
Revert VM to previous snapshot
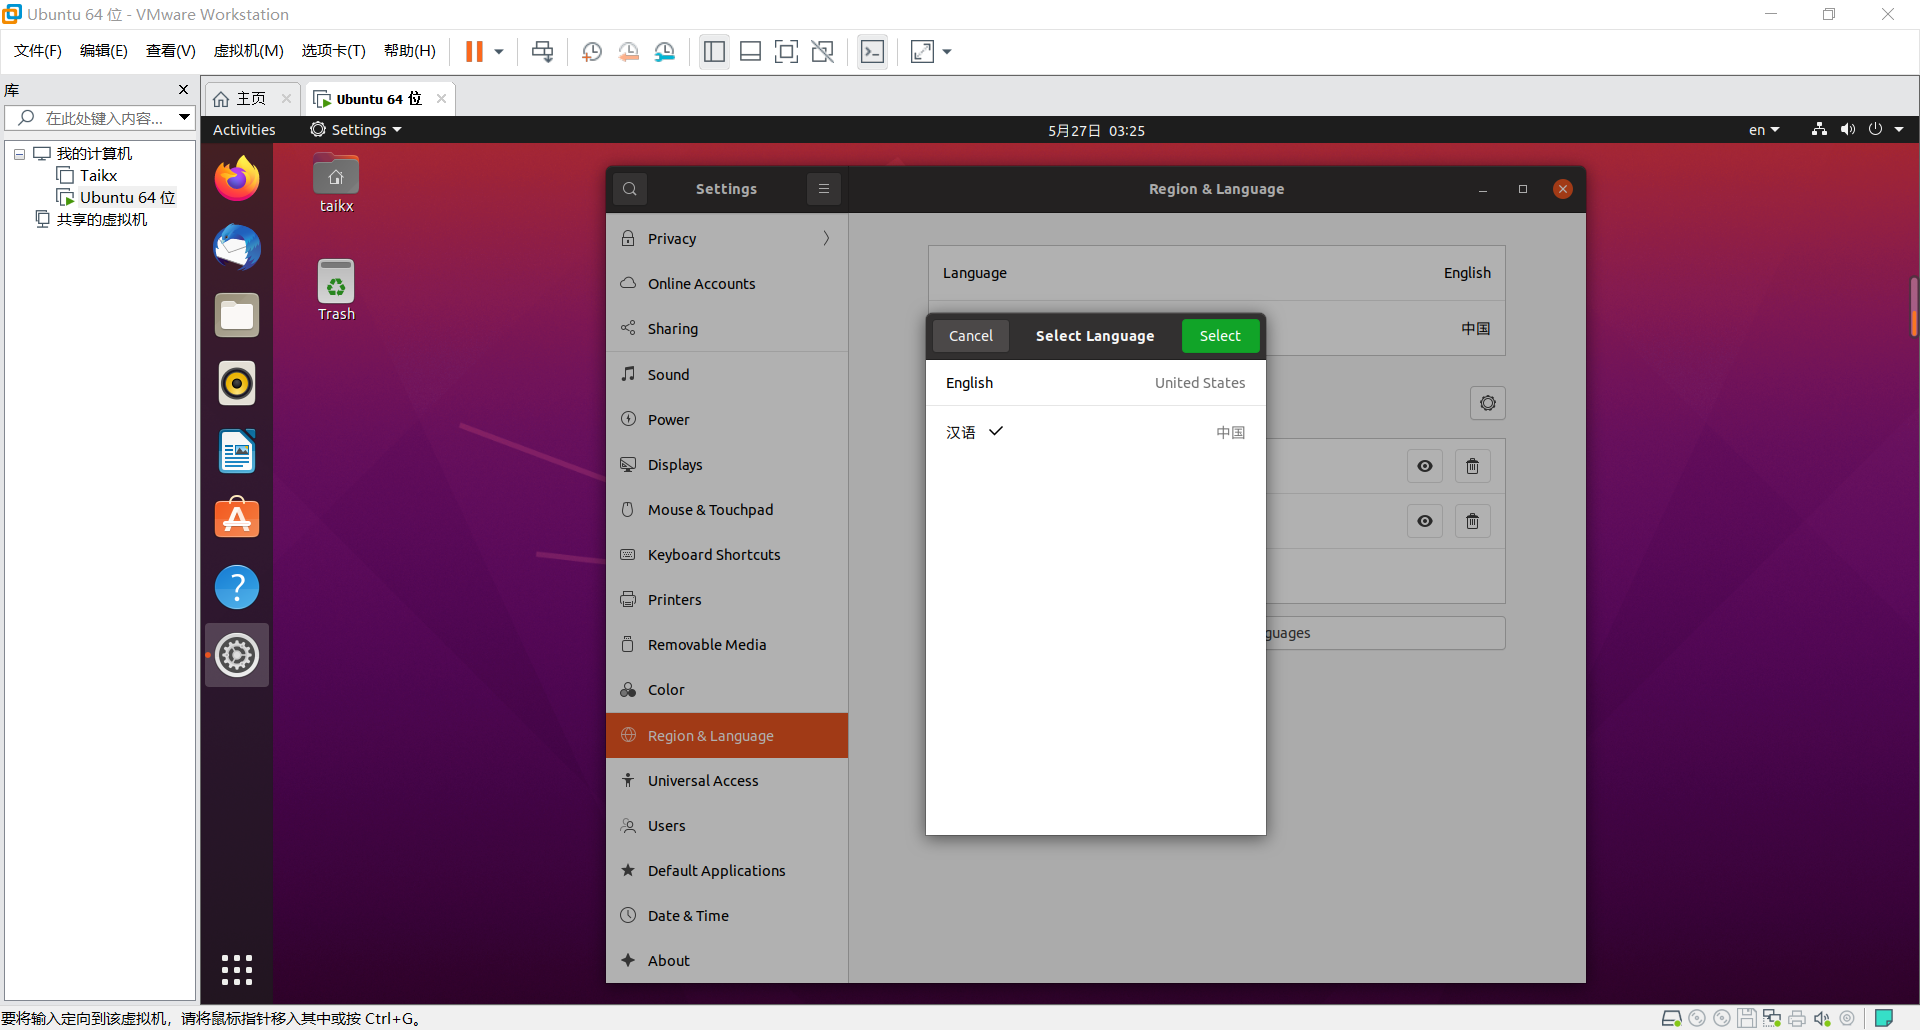[x=628, y=51]
